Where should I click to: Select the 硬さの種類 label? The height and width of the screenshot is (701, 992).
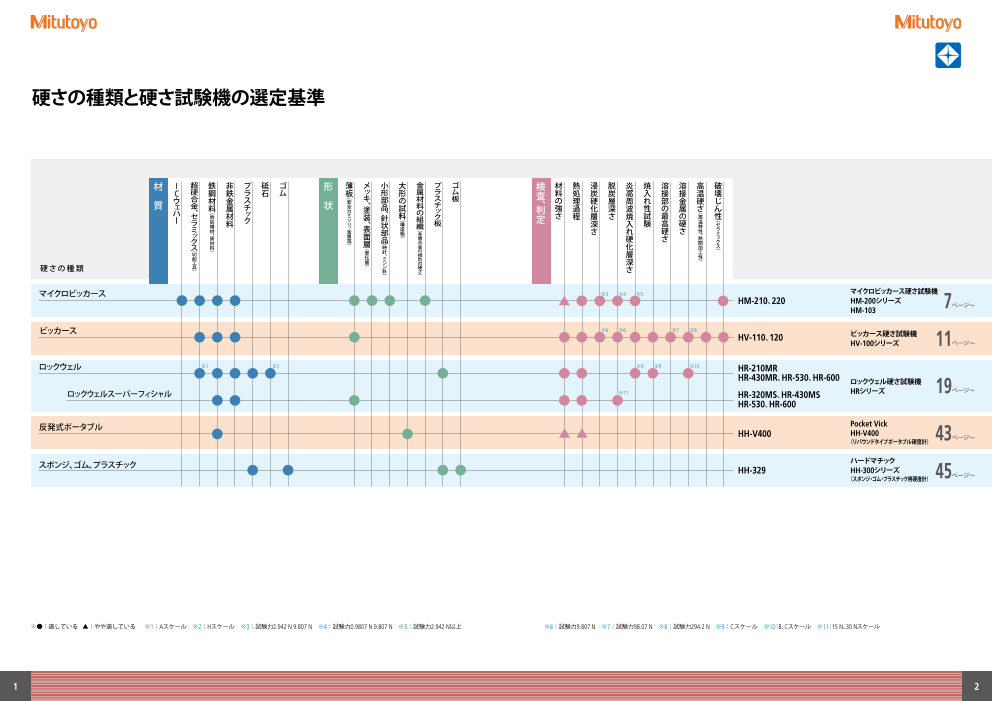(62, 268)
